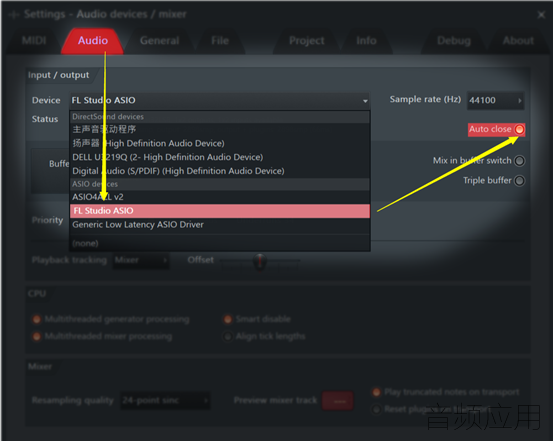Open the Playback tracking Mixer dropdown
553x441 pixels.
[x=141, y=260]
